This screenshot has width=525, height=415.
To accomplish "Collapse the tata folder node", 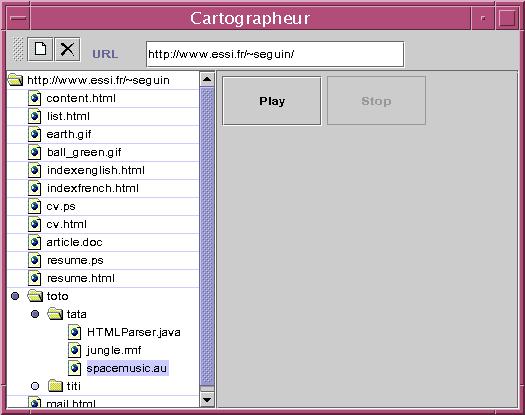I will 35,314.
